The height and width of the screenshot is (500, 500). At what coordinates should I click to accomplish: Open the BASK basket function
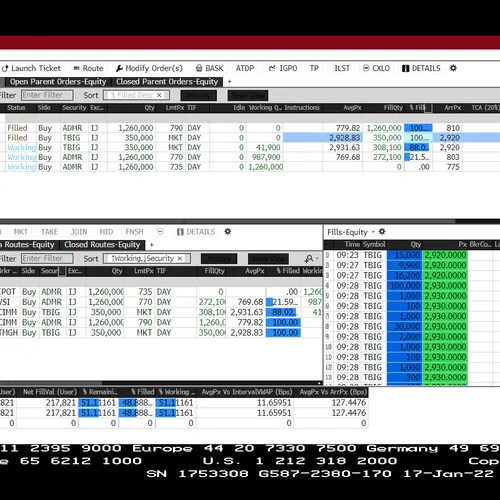[210, 68]
